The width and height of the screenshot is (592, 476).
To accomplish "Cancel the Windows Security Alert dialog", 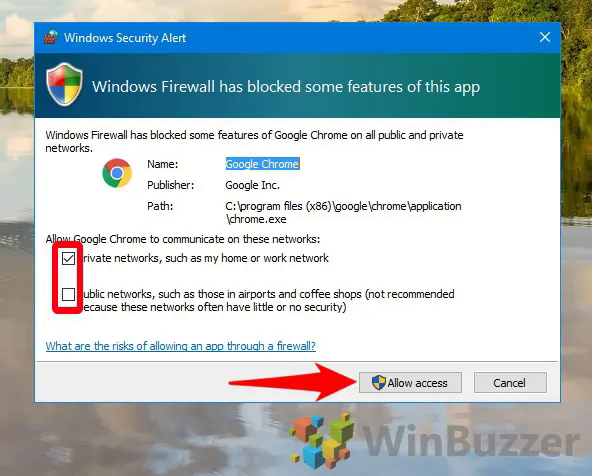I will pyautogui.click(x=510, y=383).
